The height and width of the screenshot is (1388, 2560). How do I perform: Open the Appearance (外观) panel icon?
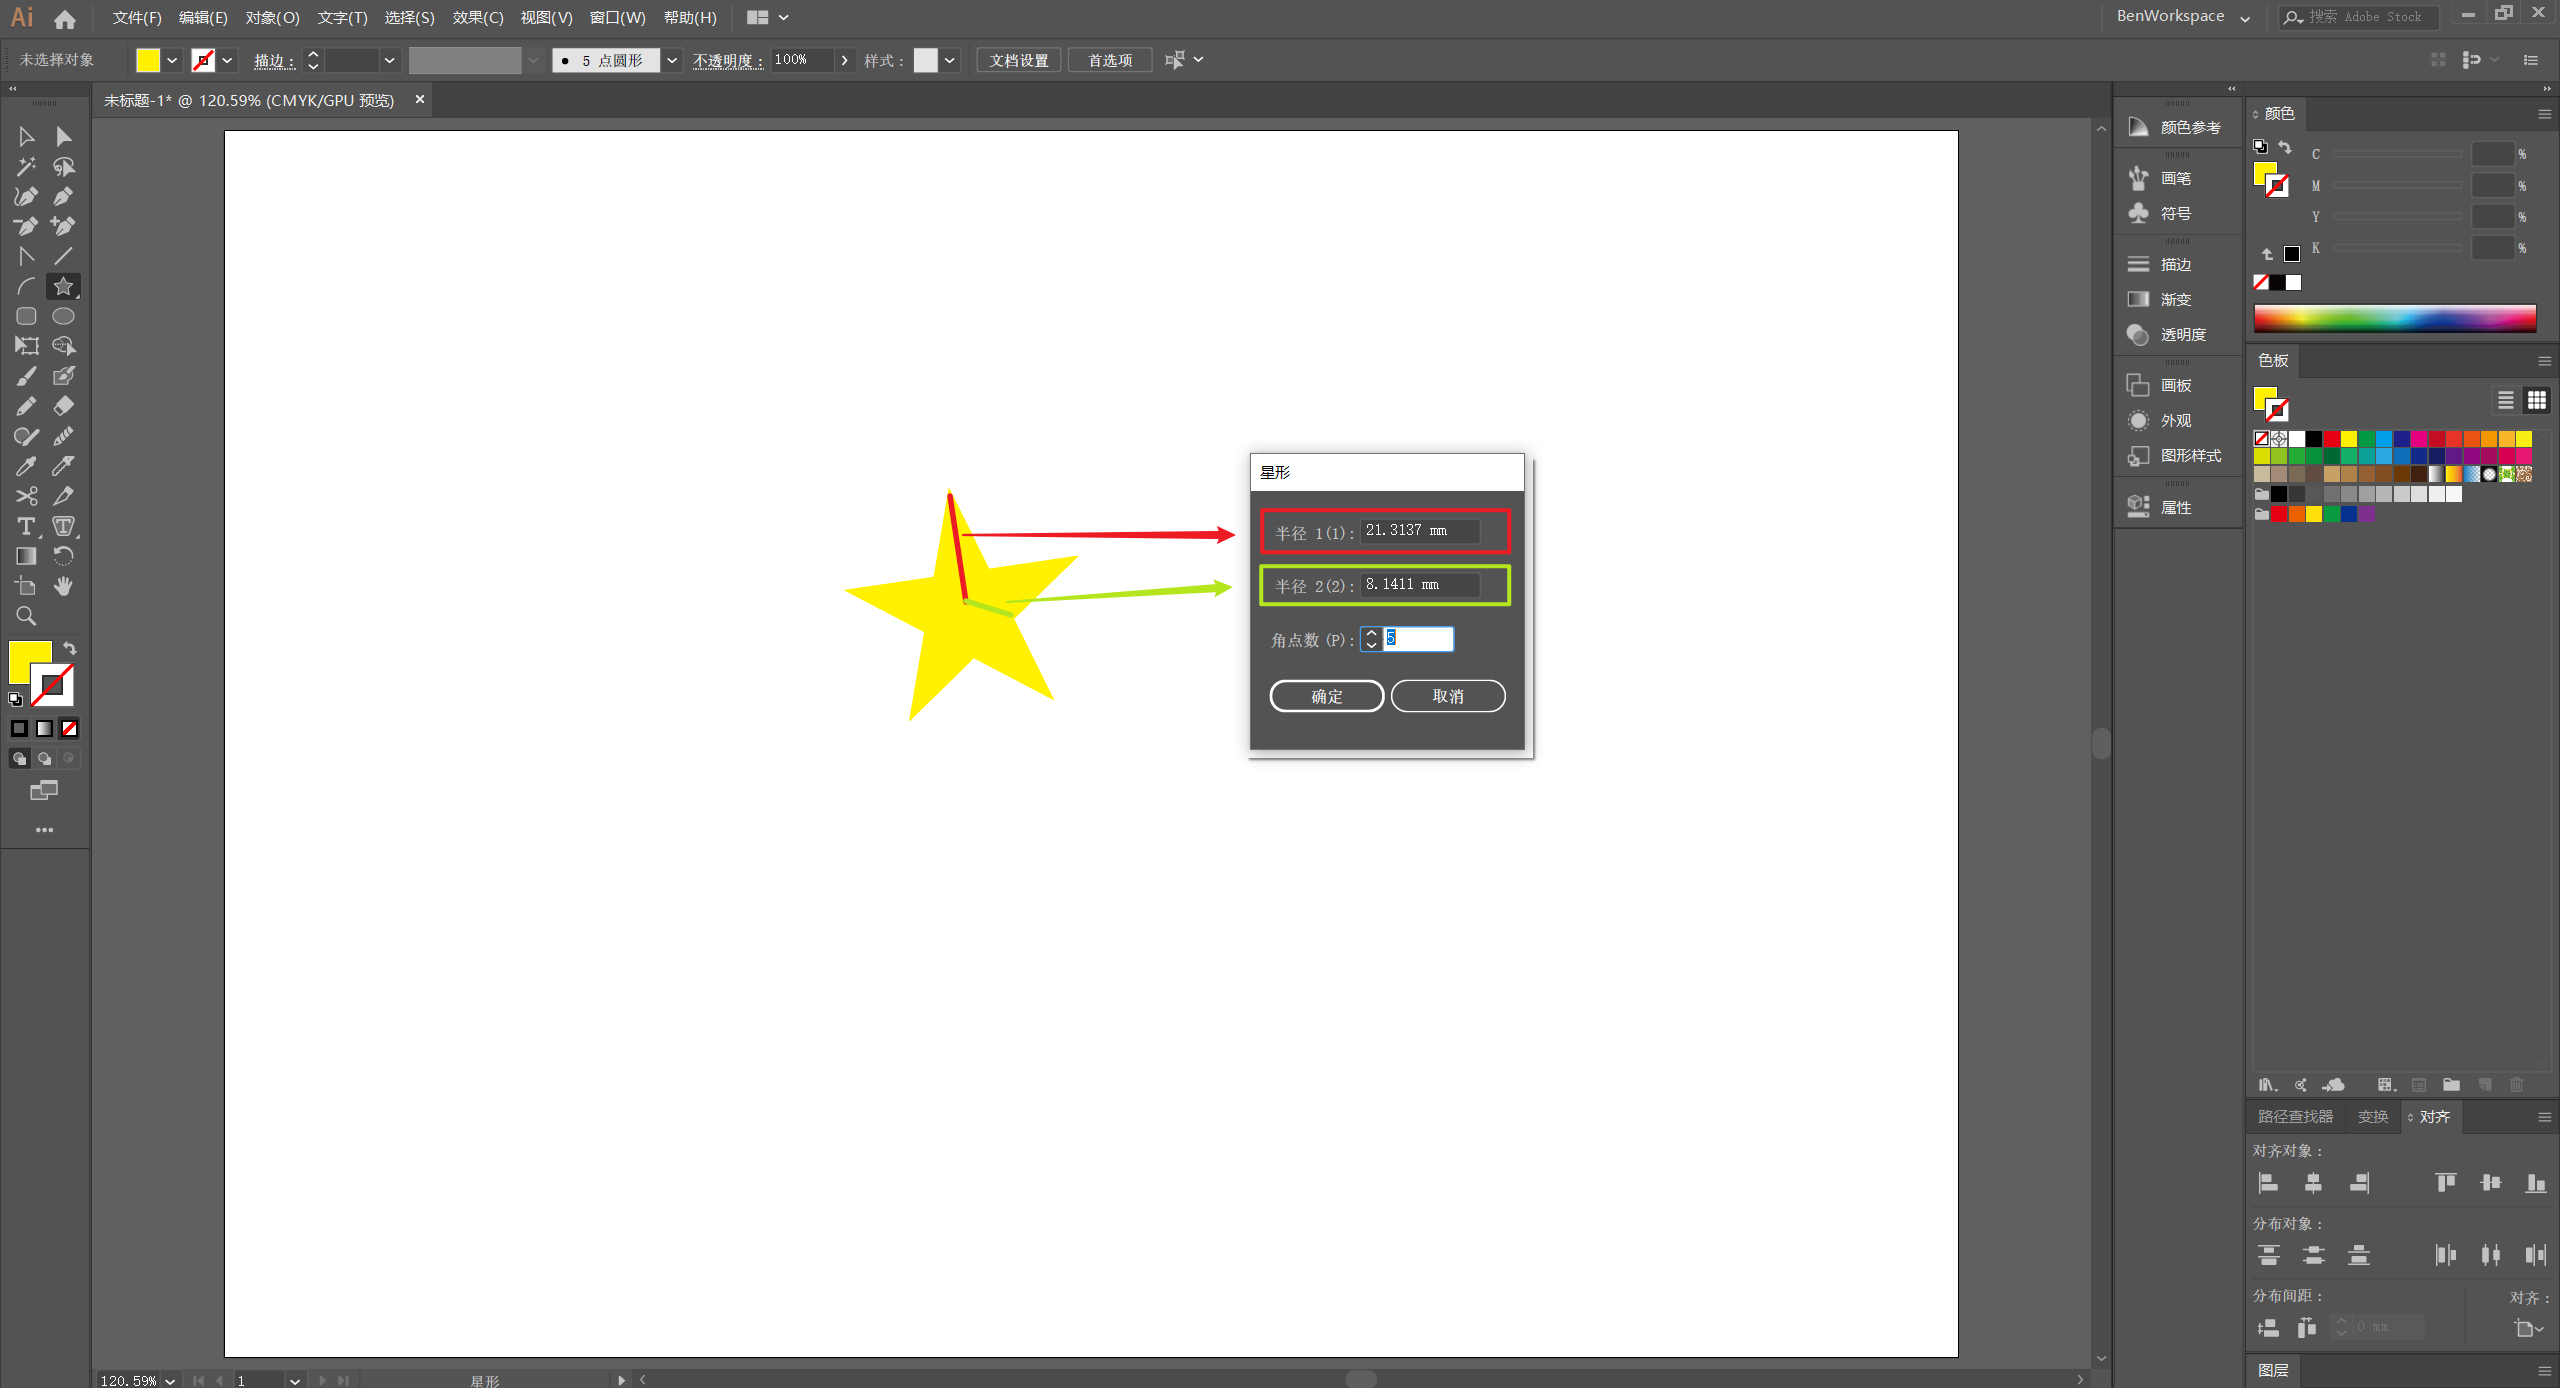coord(2138,420)
